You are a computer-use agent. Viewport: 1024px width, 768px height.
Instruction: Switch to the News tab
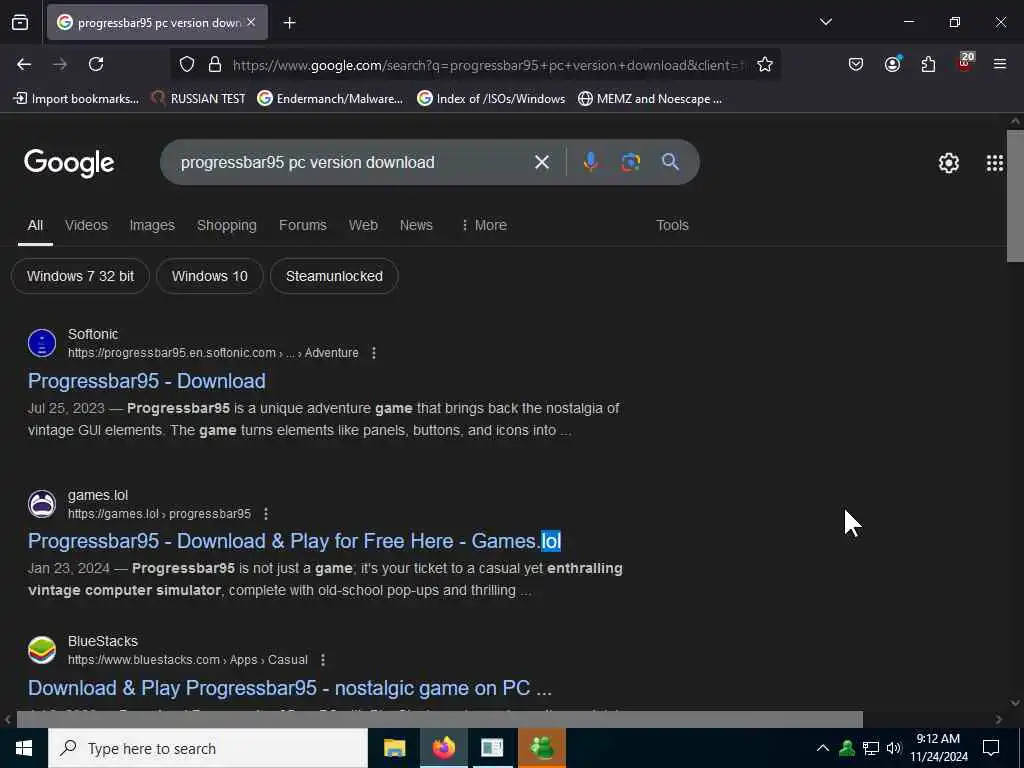point(416,225)
